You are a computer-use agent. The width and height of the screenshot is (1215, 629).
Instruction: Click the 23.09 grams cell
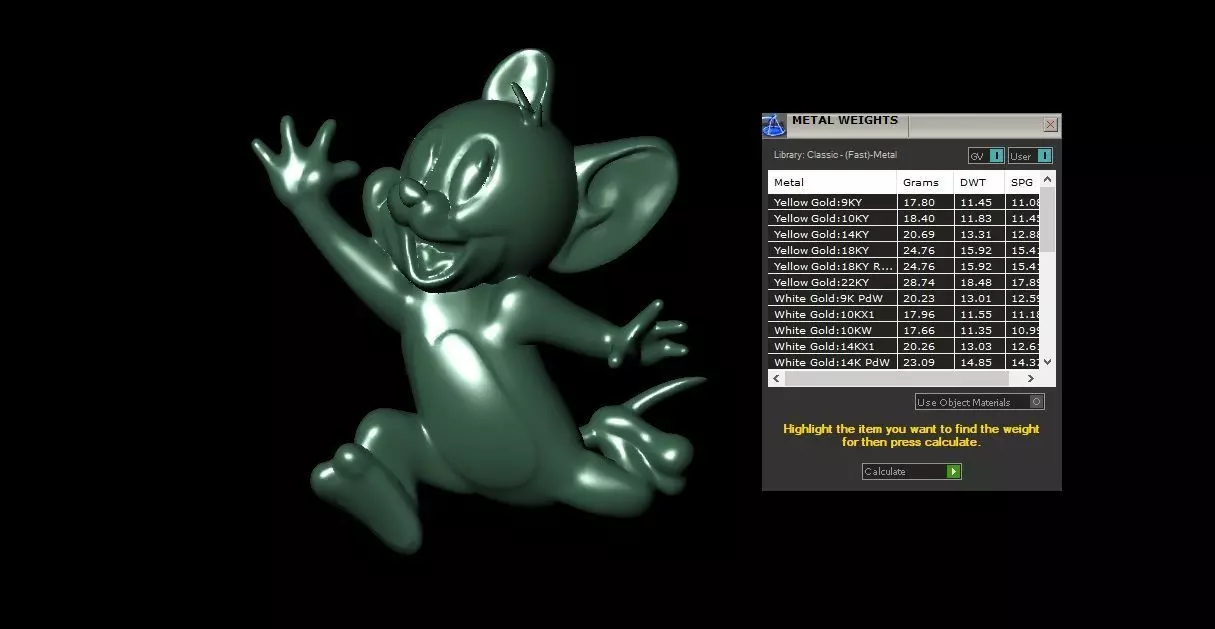pos(925,362)
